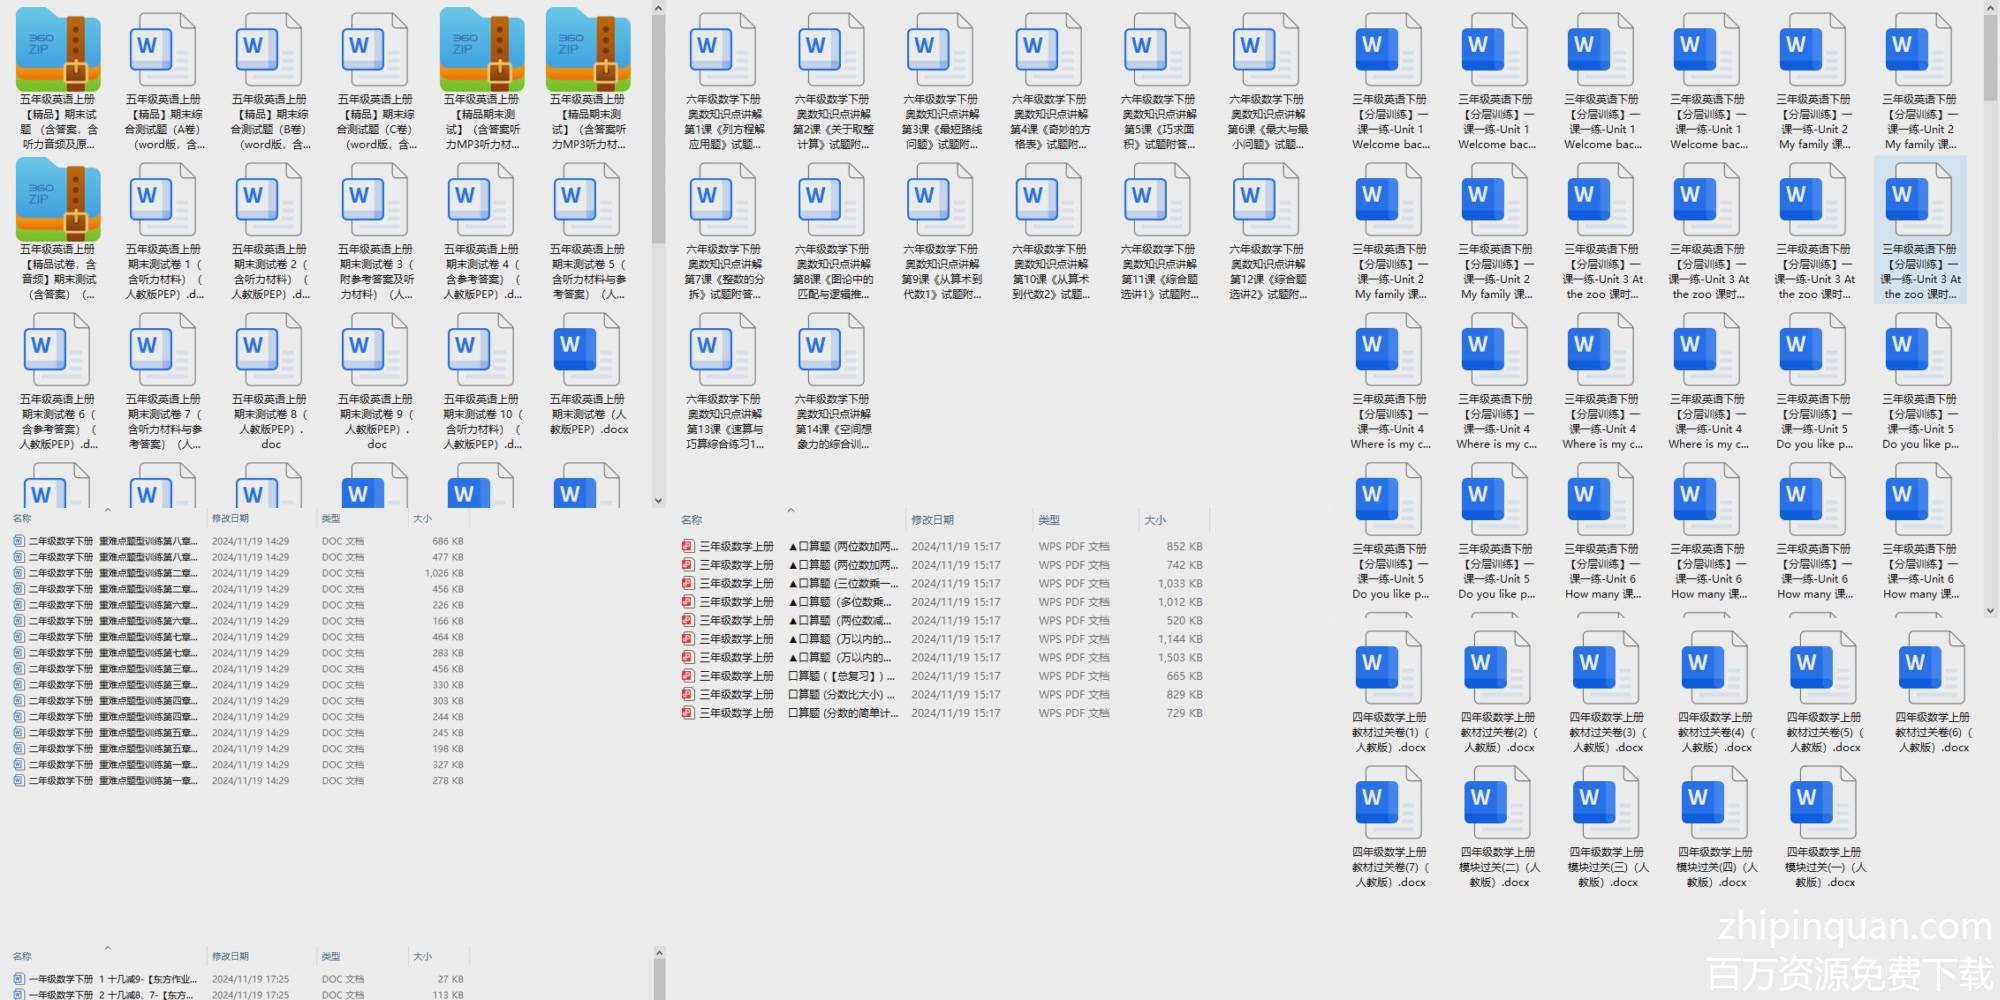The image size is (2000, 1000).
Task: Click 名称 header in 一年级数学下册 list
Action: coord(22,956)
